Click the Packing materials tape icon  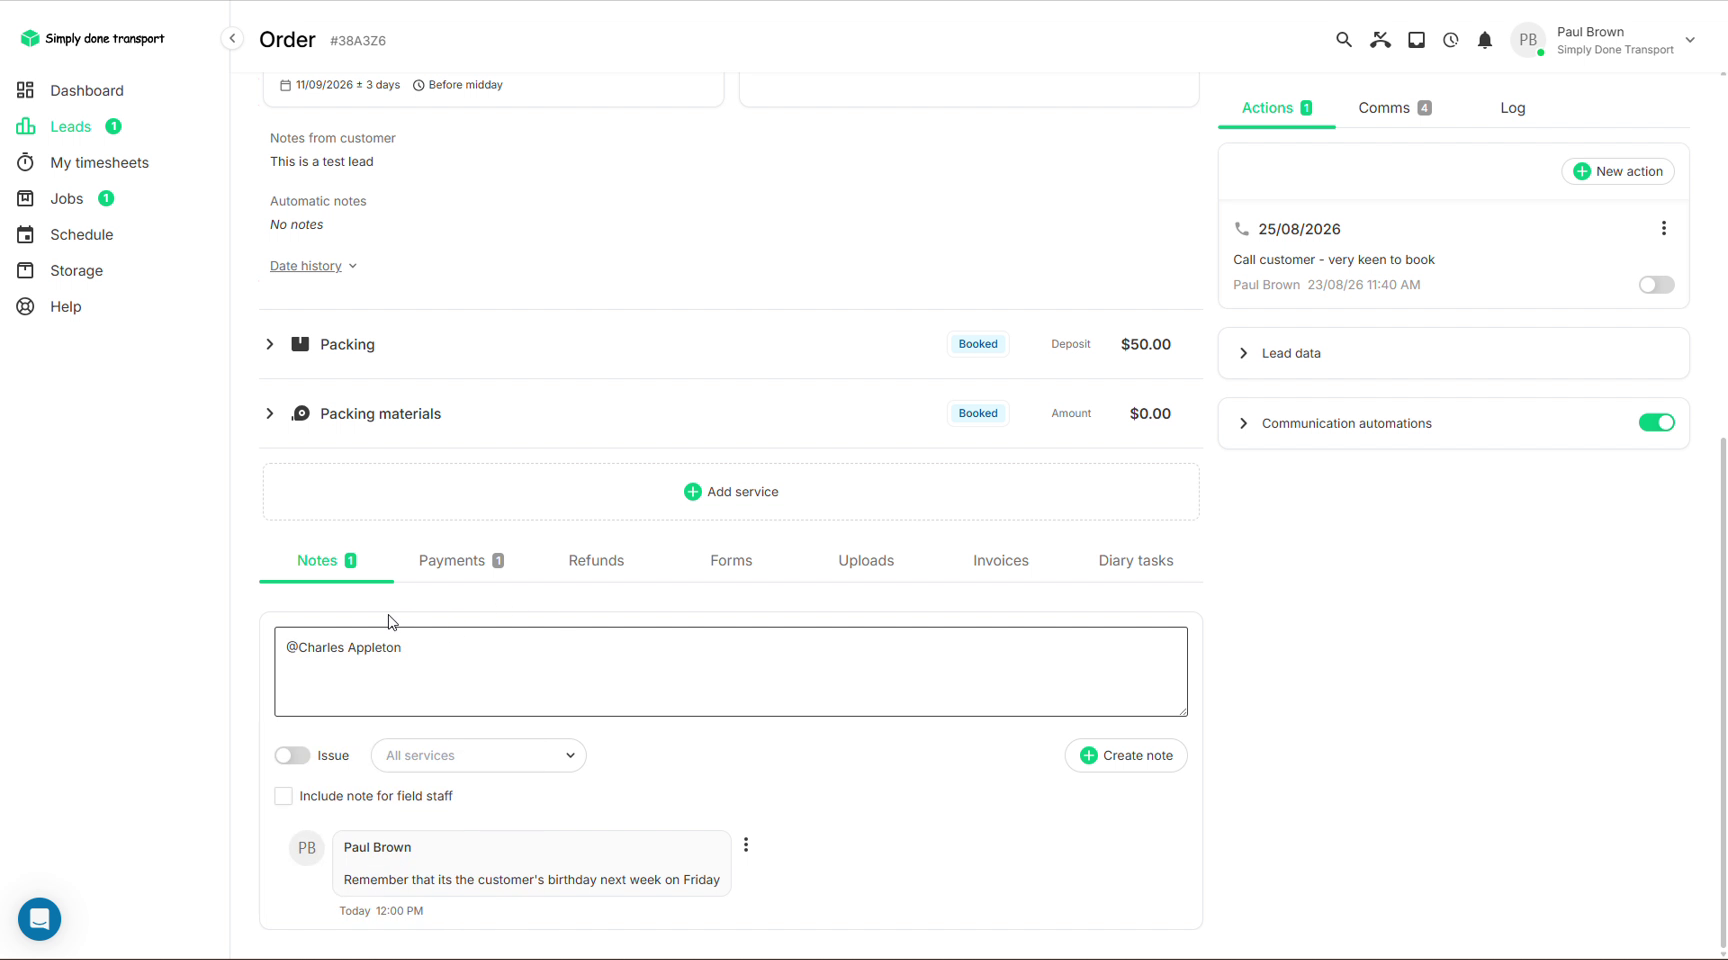pyautogui.click(x=300, y=413)
